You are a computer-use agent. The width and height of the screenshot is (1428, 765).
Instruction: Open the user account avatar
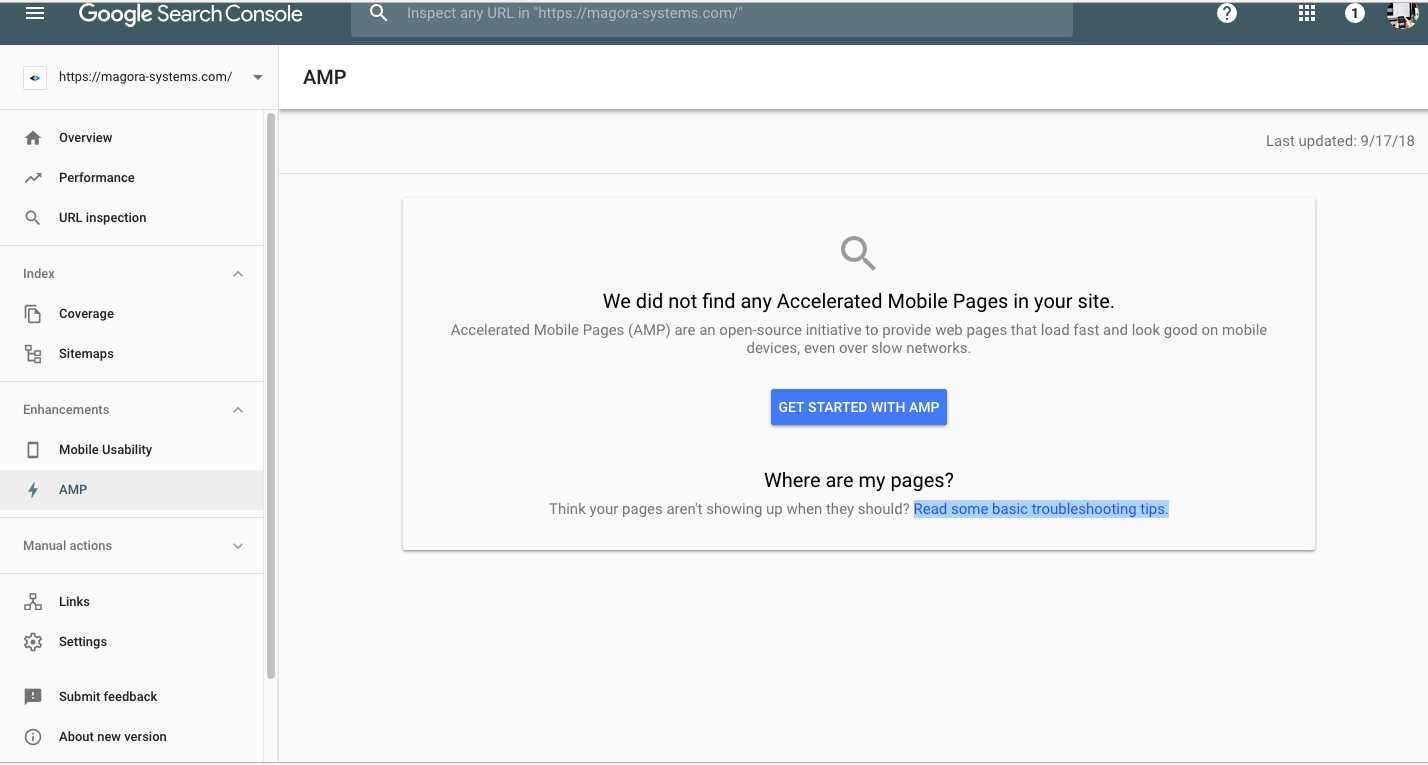tap(1403, 14)
